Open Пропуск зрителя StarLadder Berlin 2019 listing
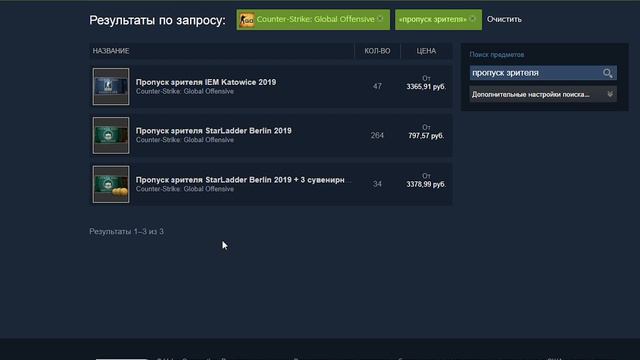The height and width of the screenshot is (360, 640). (x=213, y=131)
